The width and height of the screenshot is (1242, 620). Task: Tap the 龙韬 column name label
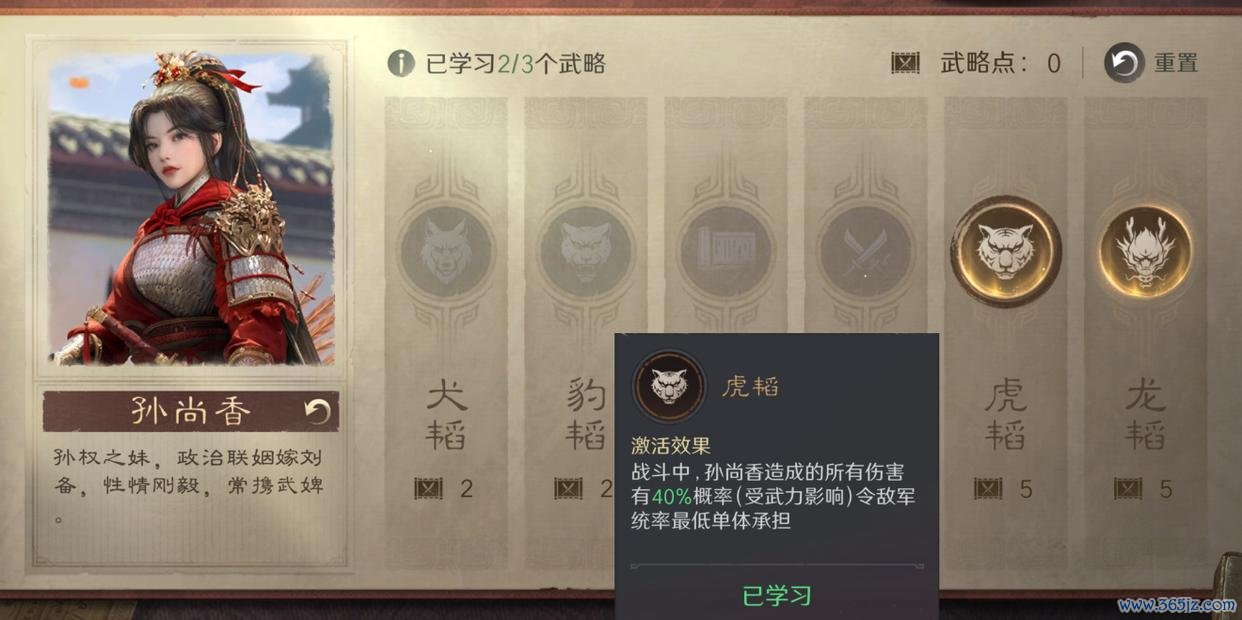point(1145,415)
